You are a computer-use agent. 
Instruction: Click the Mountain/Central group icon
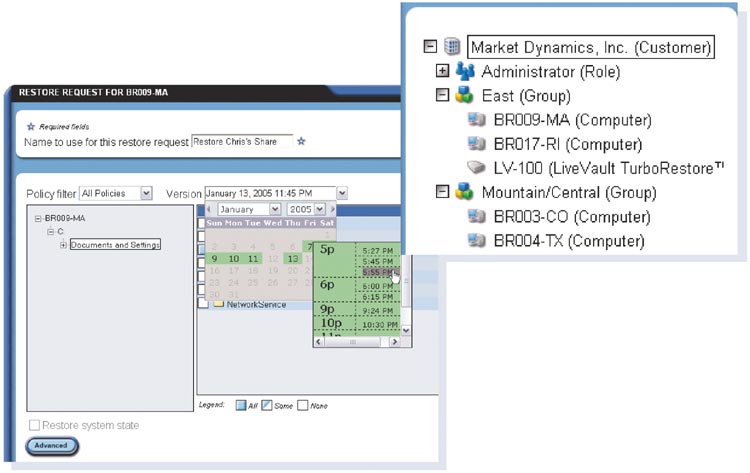[465, 192]
